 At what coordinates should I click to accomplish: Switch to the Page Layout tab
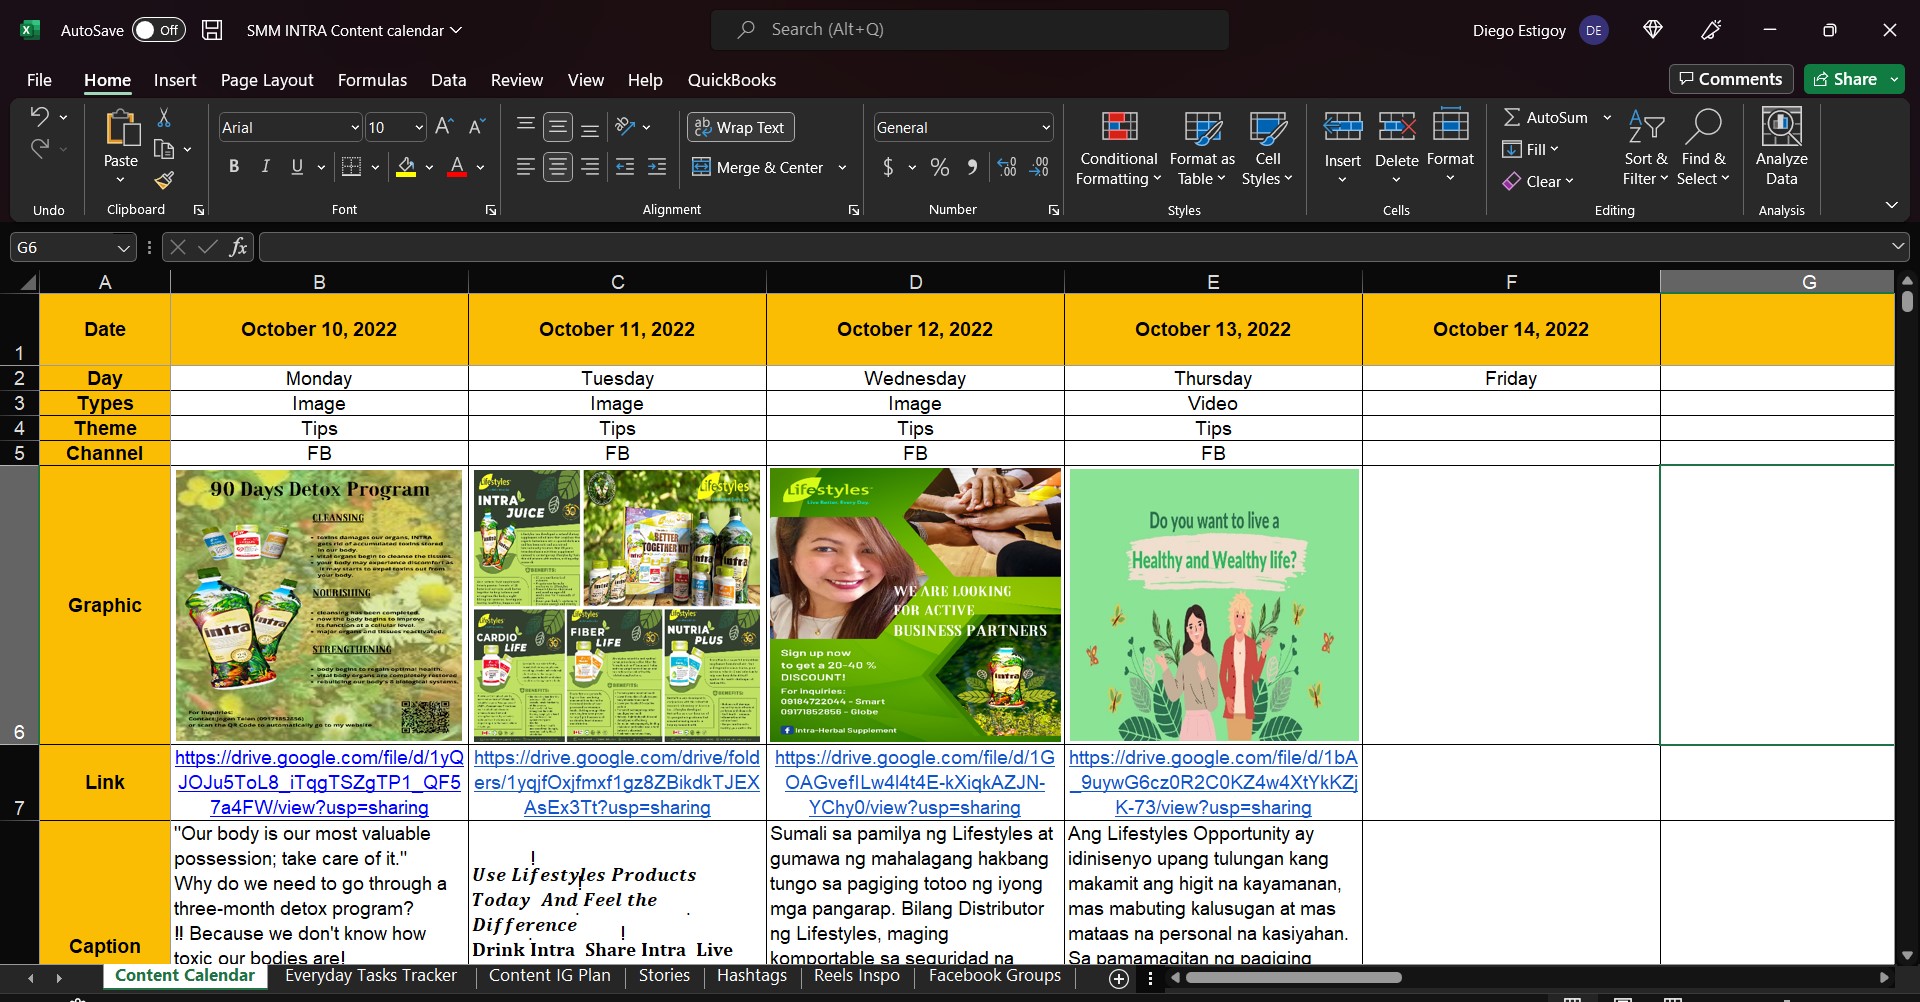click(267, 80)
